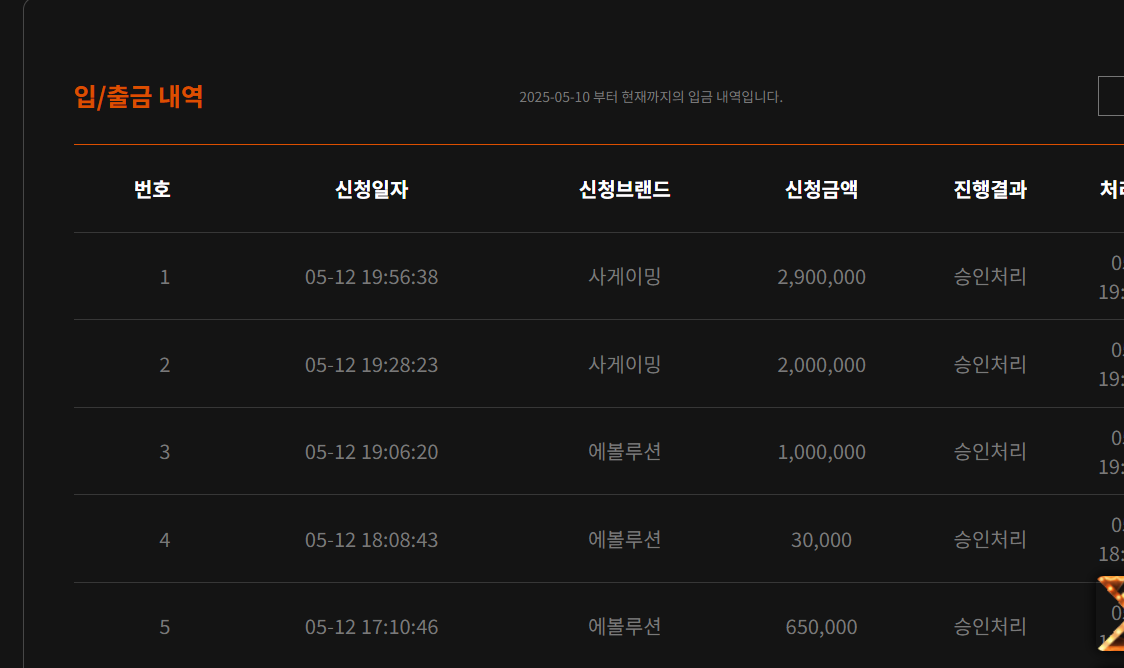Click the partially visible box top right
1124x668 pixels.
[1111, 96]
